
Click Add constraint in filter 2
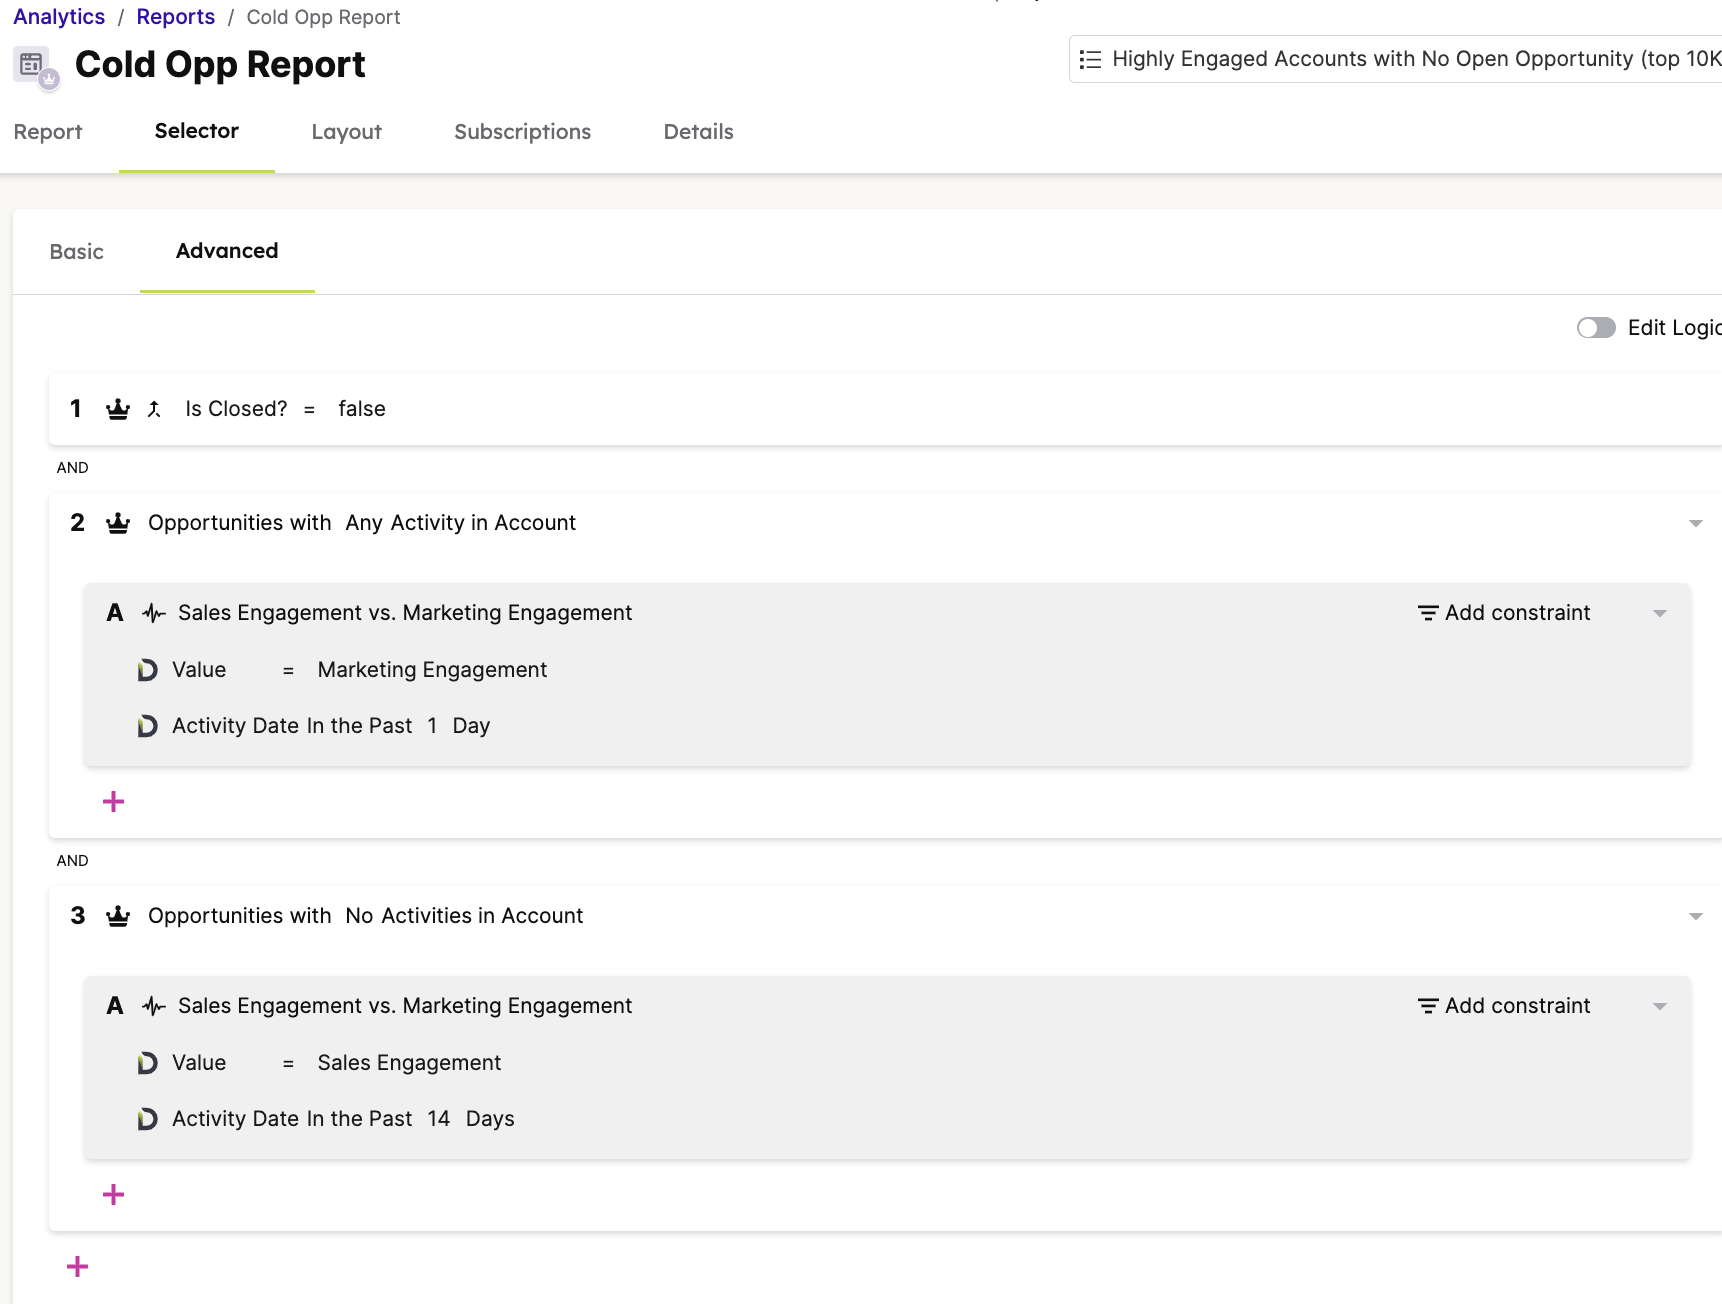(1504, 613)
